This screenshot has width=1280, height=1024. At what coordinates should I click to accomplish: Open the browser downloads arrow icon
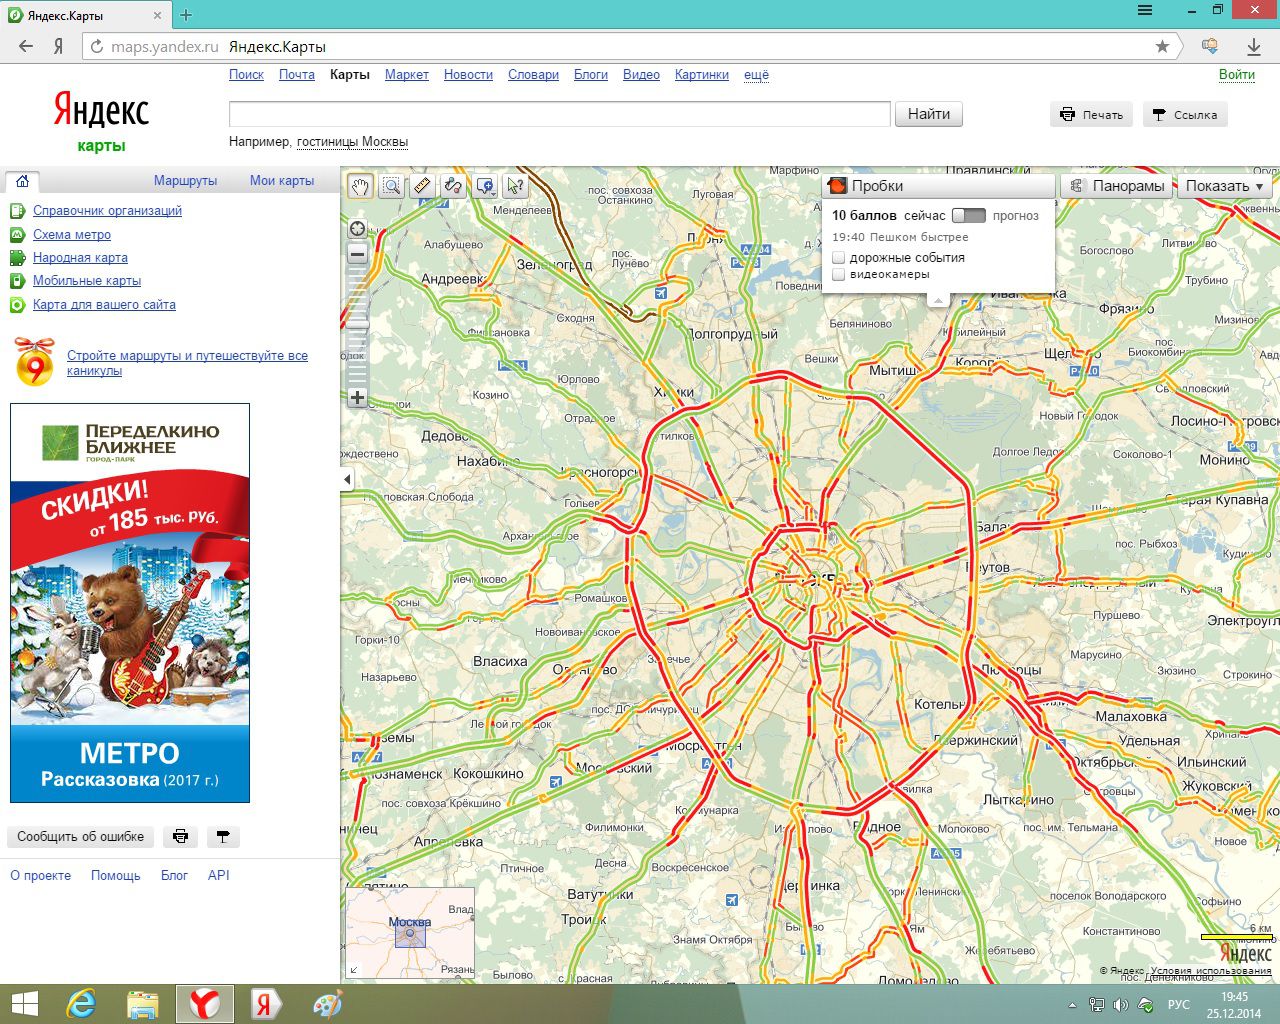(1253, 46)
